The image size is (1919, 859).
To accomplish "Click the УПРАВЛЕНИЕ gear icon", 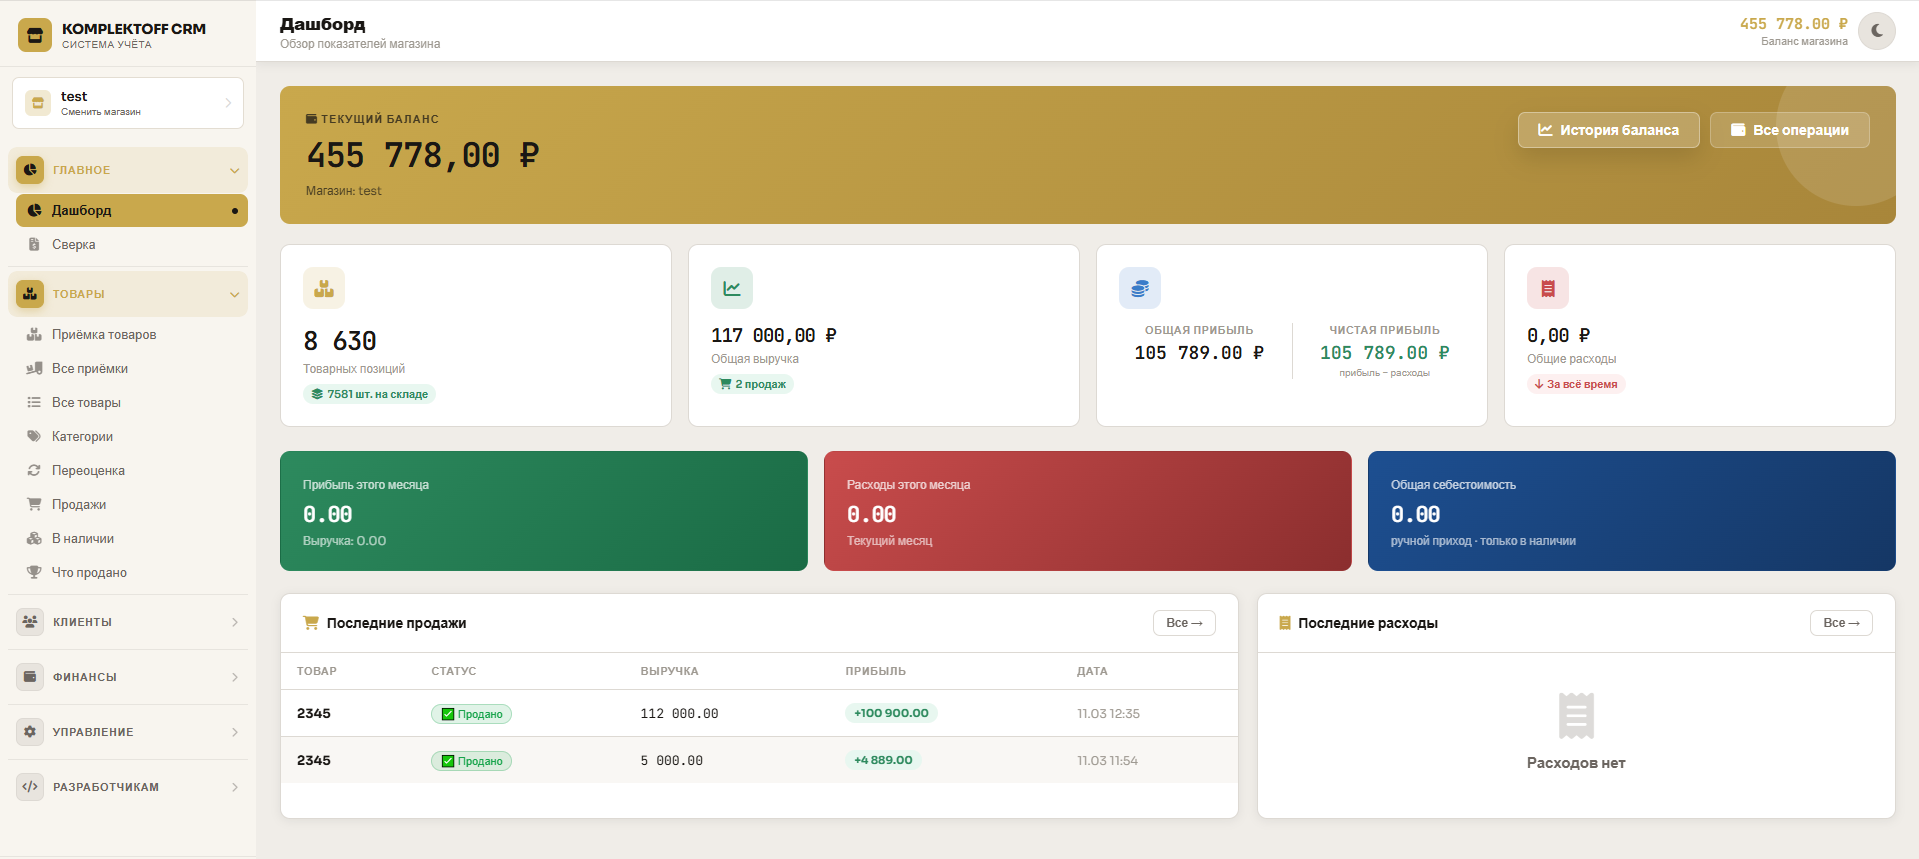I will pyautogui.click(x=30, y=732).
